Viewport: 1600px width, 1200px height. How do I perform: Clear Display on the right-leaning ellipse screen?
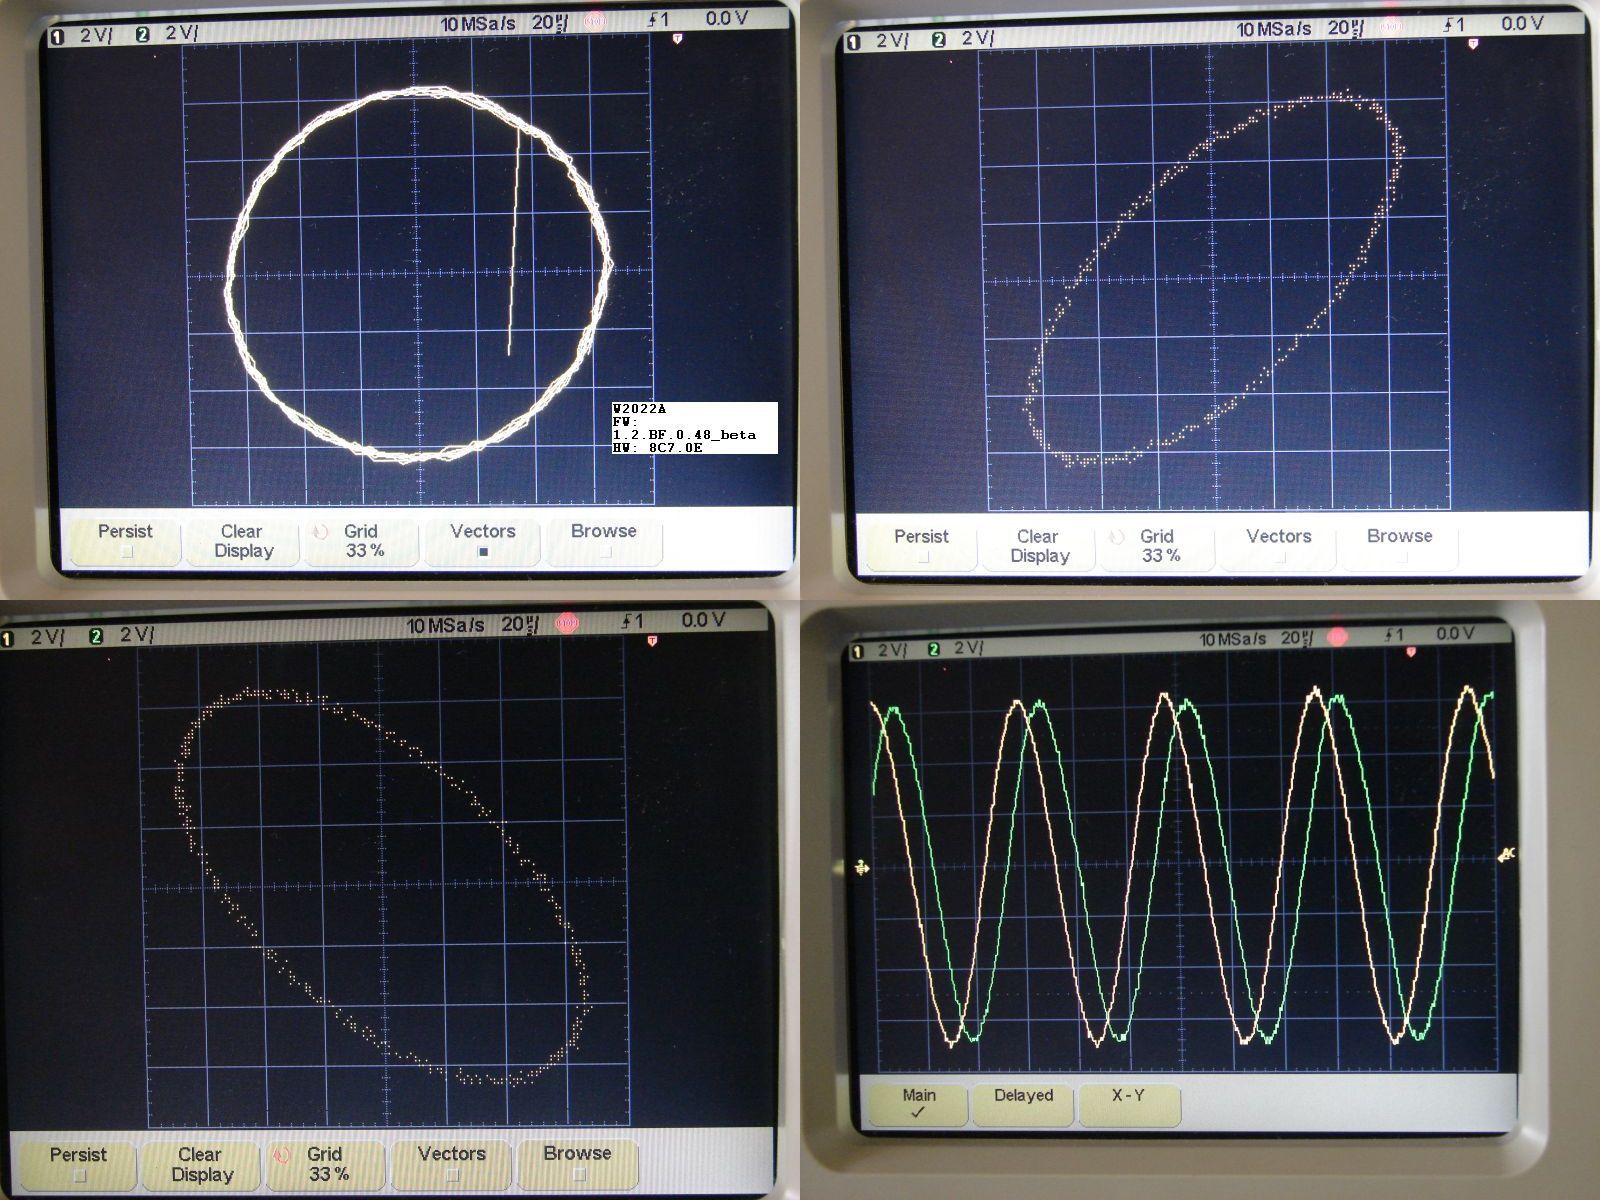[1038, 546]
